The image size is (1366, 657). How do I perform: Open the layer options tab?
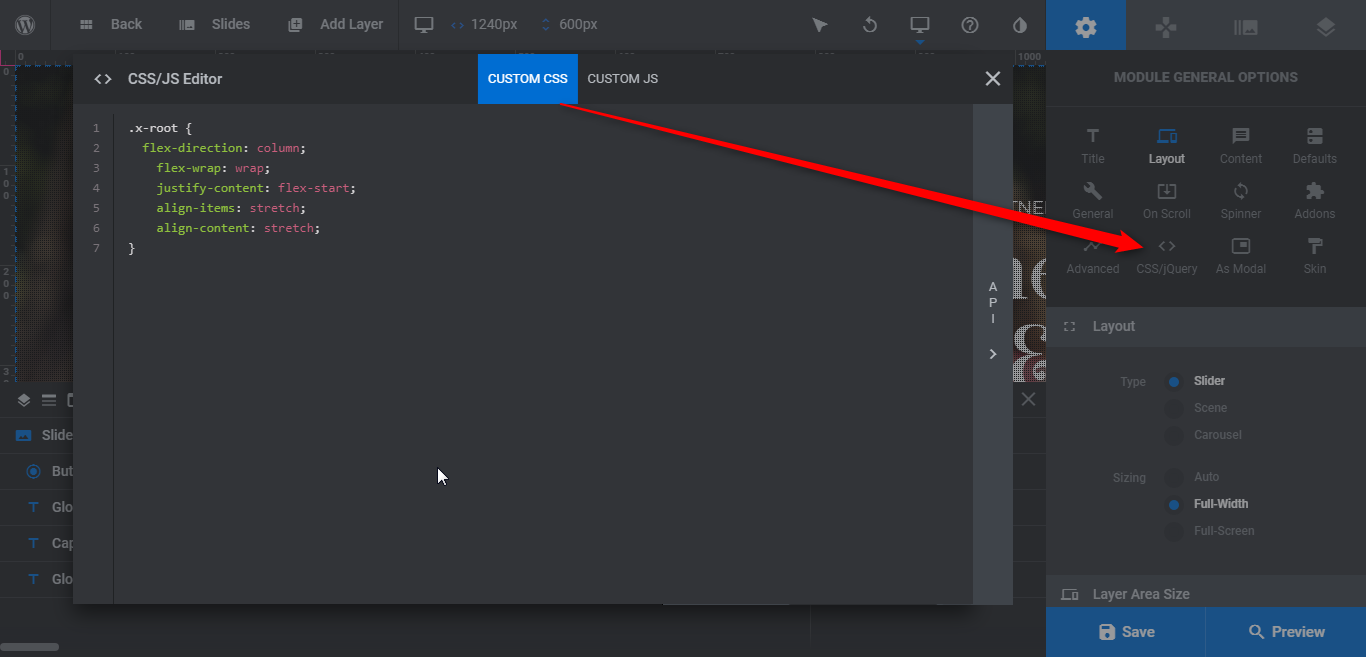pyautogui.click(x=1326, y=25)
